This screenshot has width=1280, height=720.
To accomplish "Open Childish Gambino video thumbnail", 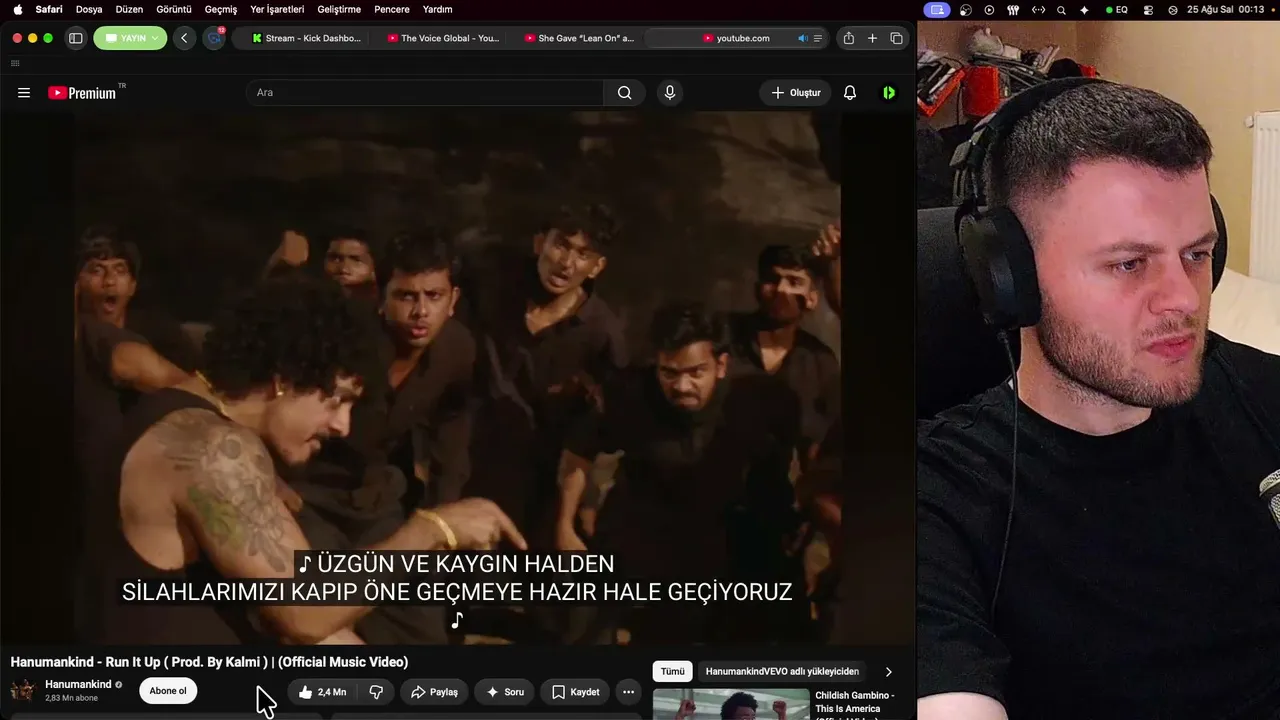I will pos(731,704).
